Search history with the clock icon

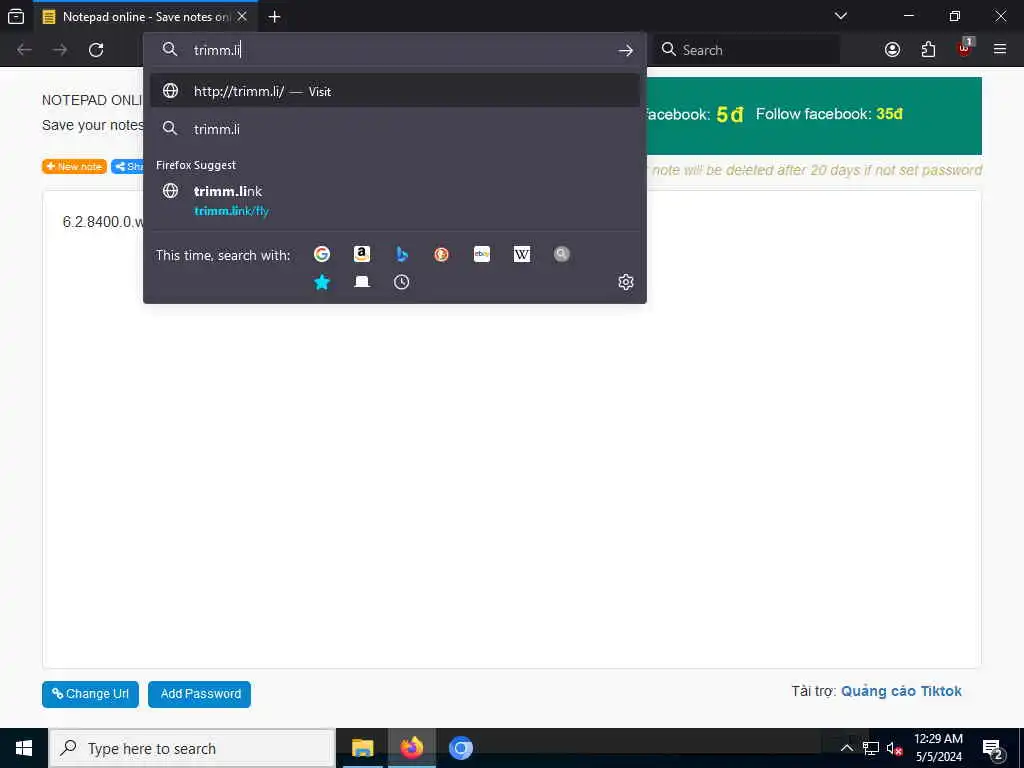(402, 282)
